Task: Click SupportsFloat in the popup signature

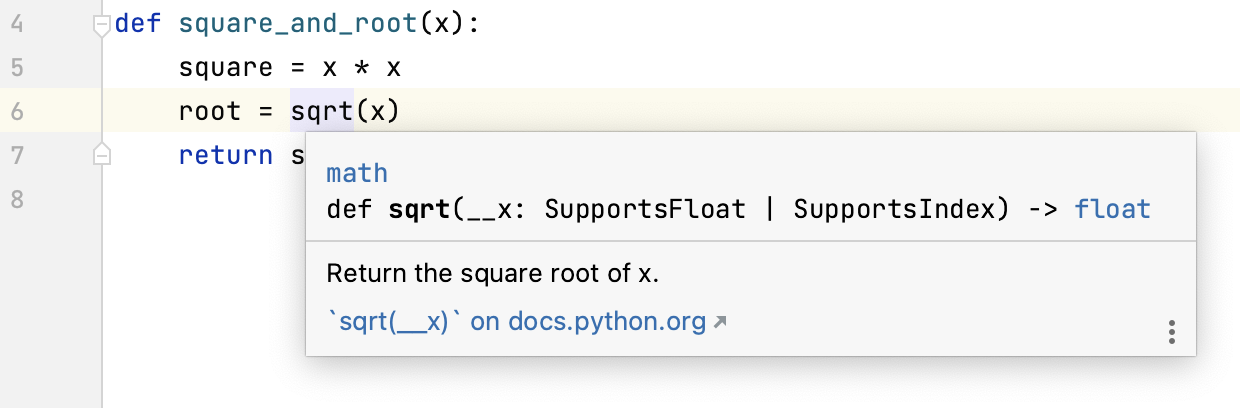Action: pyautogui.click(x=645, y=209)
